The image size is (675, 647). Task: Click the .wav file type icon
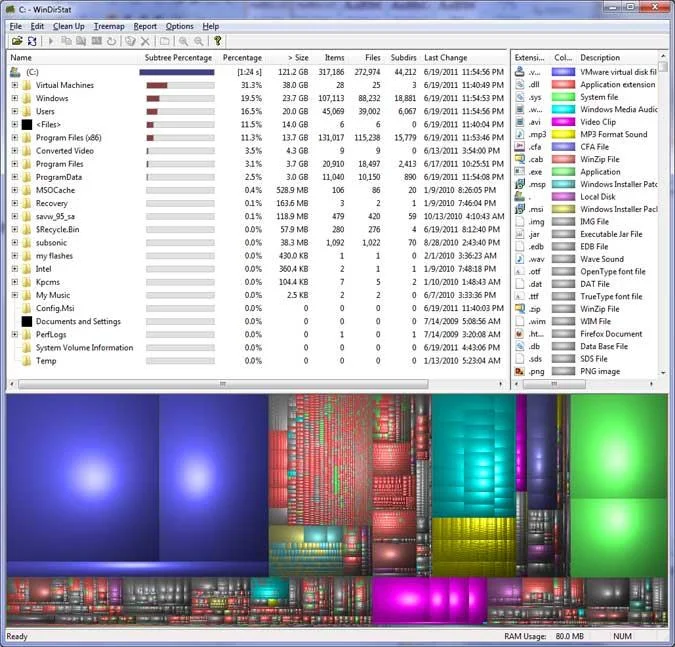point(520,259)
